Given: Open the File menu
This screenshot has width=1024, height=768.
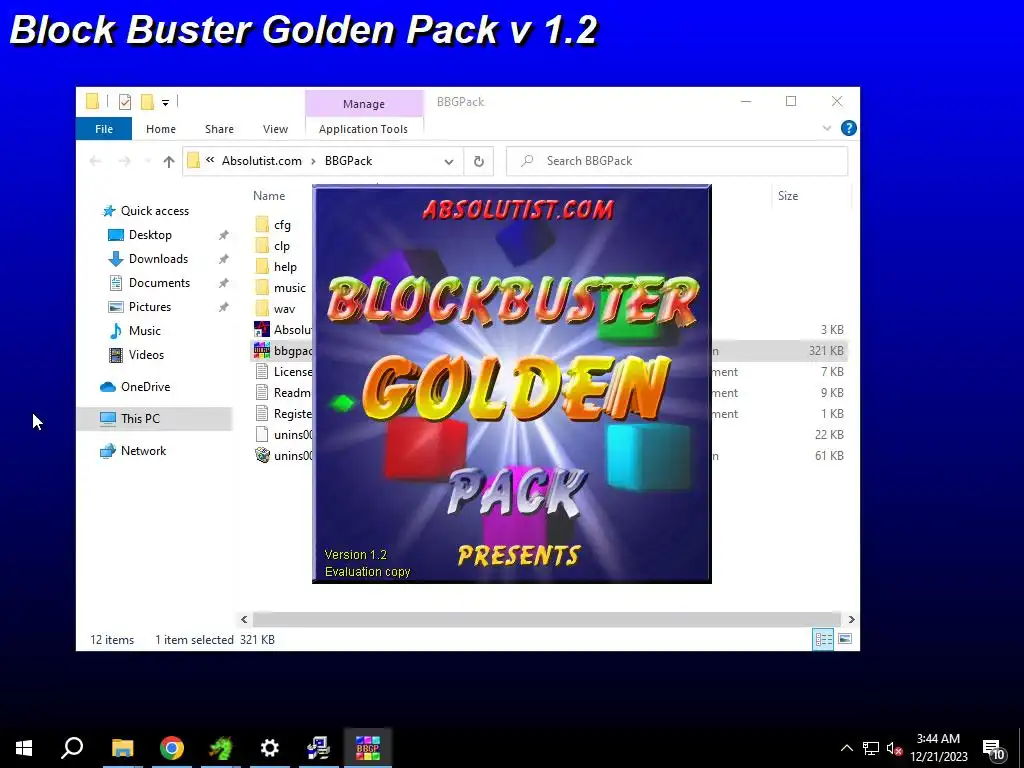Looking at the screenshot, I should point(104,129).
